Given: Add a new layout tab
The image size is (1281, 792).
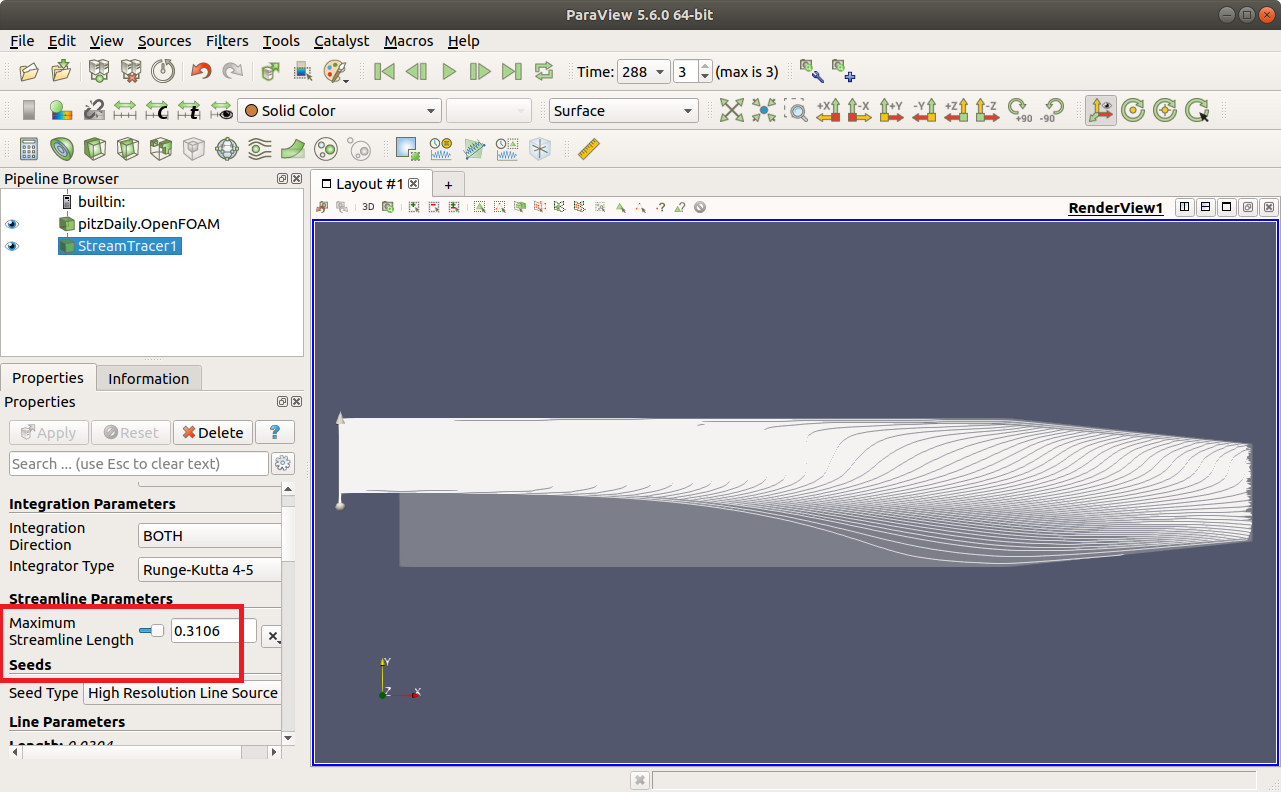Looking at the screenshot, I should 448,184.
